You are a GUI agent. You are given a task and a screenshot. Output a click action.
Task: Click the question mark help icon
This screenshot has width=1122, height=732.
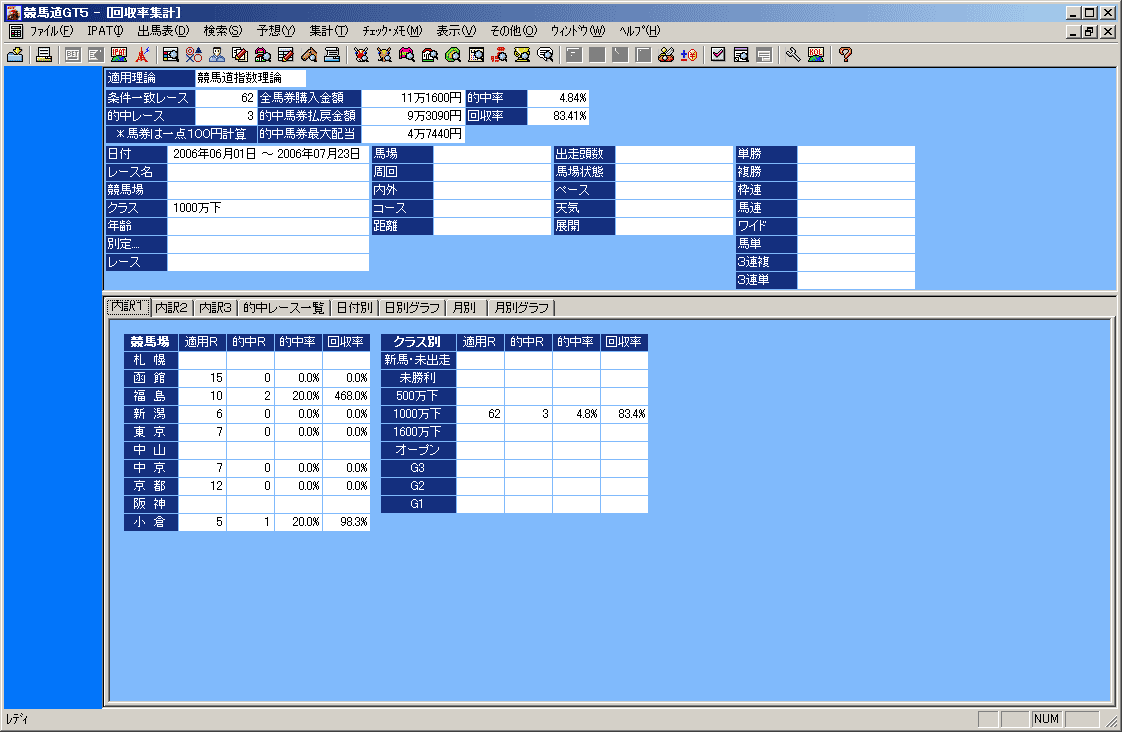point(845,55)
